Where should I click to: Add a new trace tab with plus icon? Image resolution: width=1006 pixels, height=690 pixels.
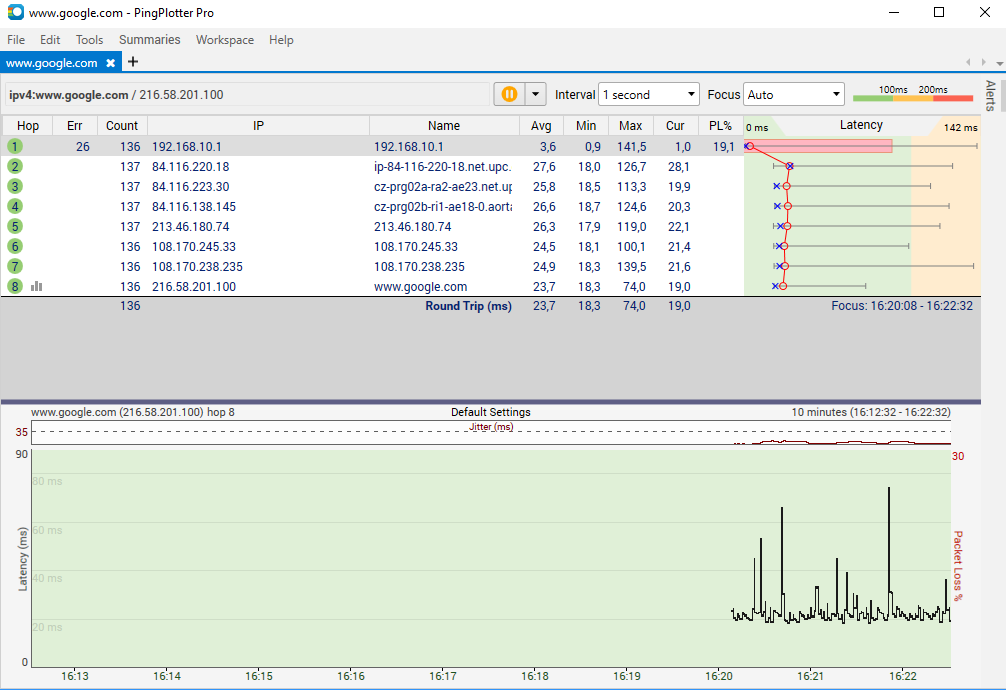tap(133, 62)
